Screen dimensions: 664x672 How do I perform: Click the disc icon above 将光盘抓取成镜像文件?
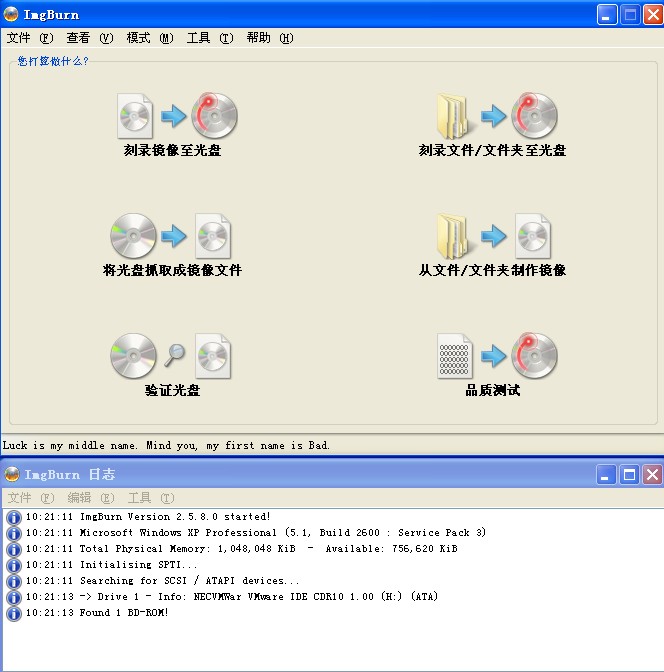[133, 236]
